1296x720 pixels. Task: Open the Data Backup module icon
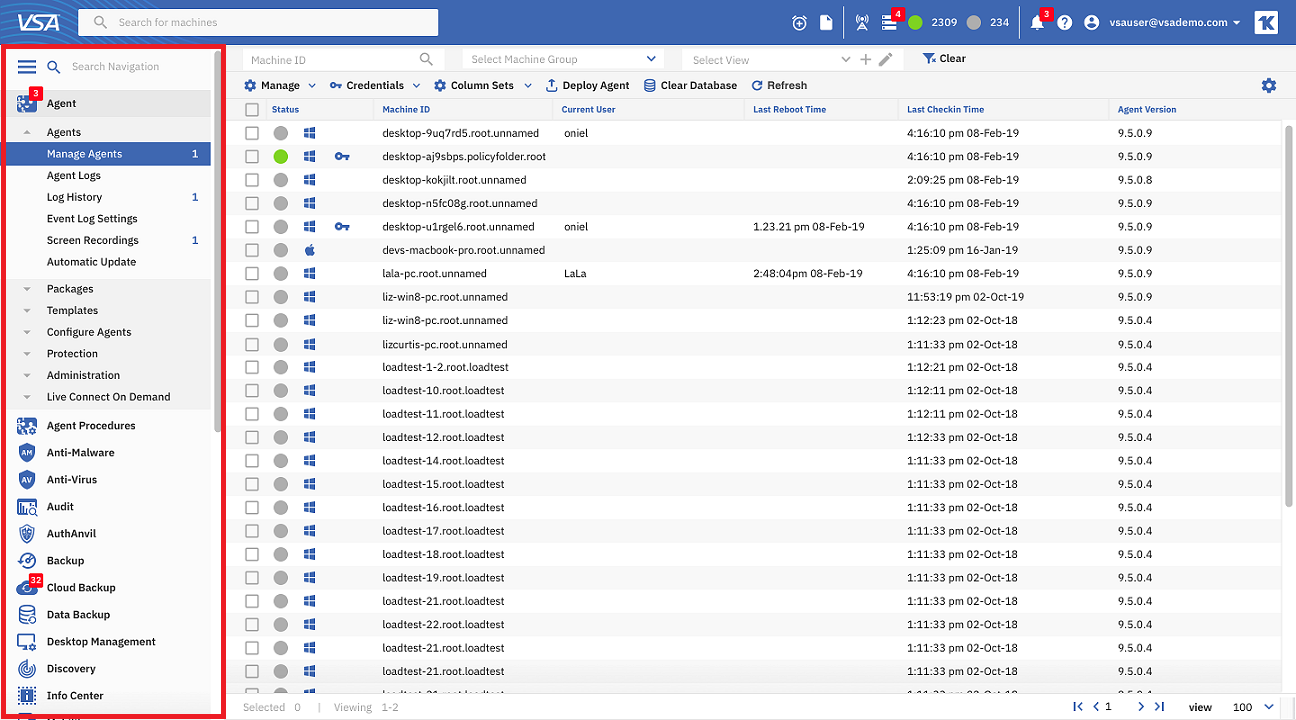[27, 615]
